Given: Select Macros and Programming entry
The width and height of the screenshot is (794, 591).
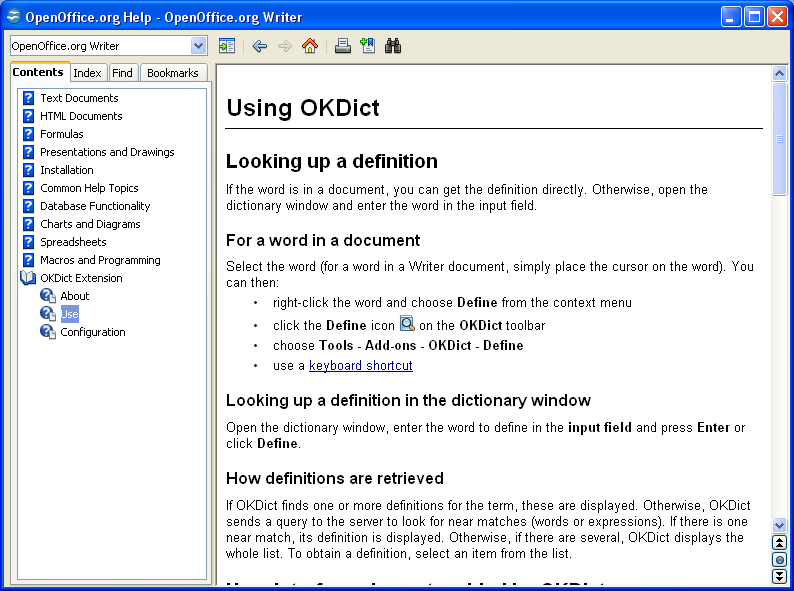Looking at the screenshot, I should point(100,260).
